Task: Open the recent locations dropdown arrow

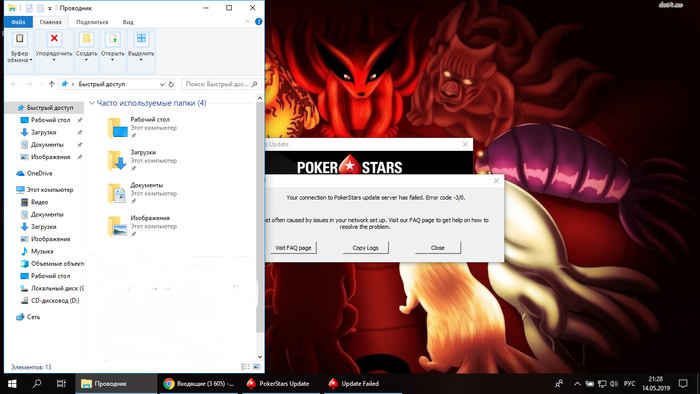Action: [41, 84]
